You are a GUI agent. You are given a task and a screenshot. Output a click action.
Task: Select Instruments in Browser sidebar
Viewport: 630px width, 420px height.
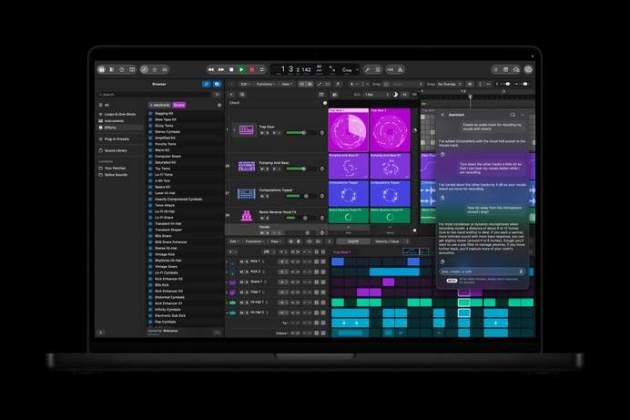[x=114, y=121]
